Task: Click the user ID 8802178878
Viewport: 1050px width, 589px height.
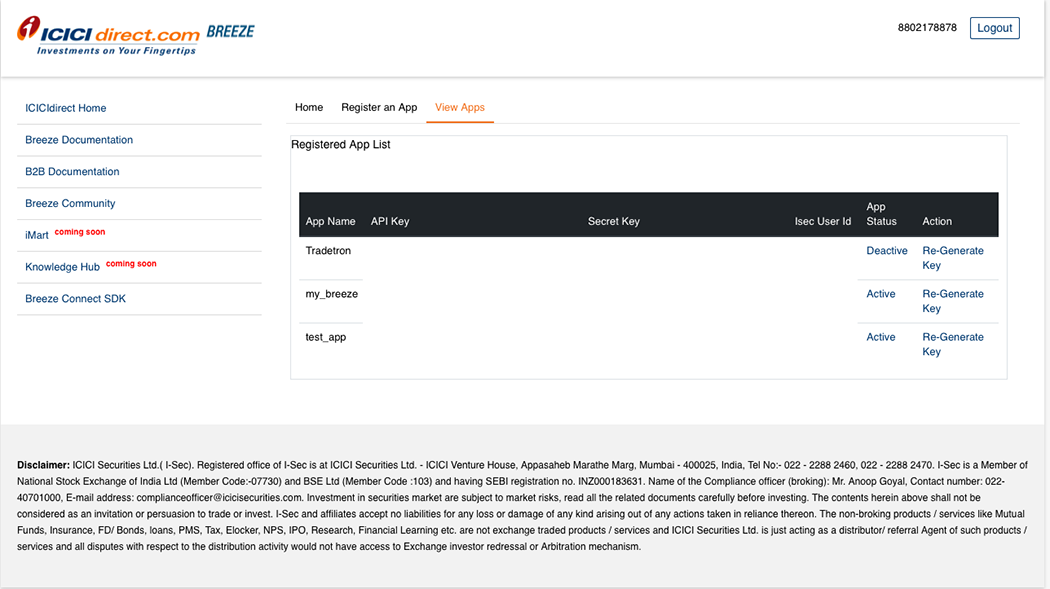Action: (x=927, y=28)
